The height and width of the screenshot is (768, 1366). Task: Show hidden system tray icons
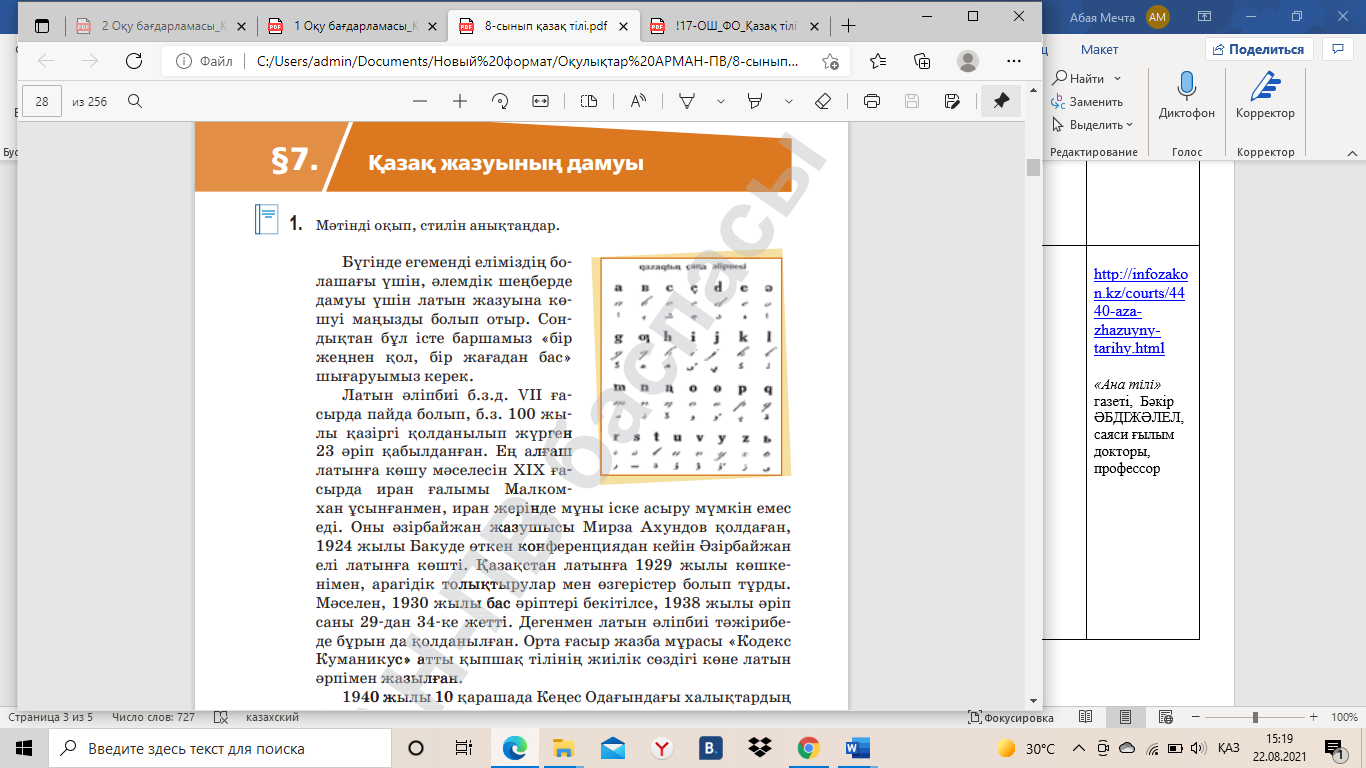pos(1078,748)
